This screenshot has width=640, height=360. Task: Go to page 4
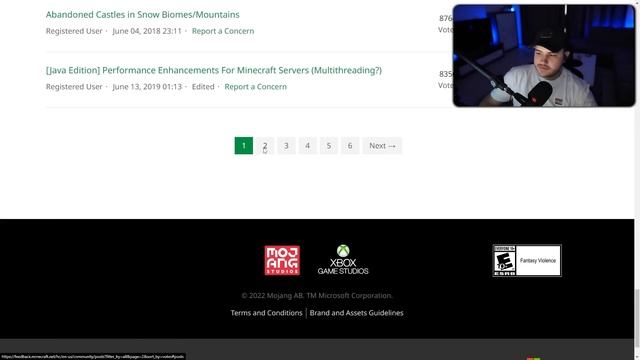pos(307,146)
